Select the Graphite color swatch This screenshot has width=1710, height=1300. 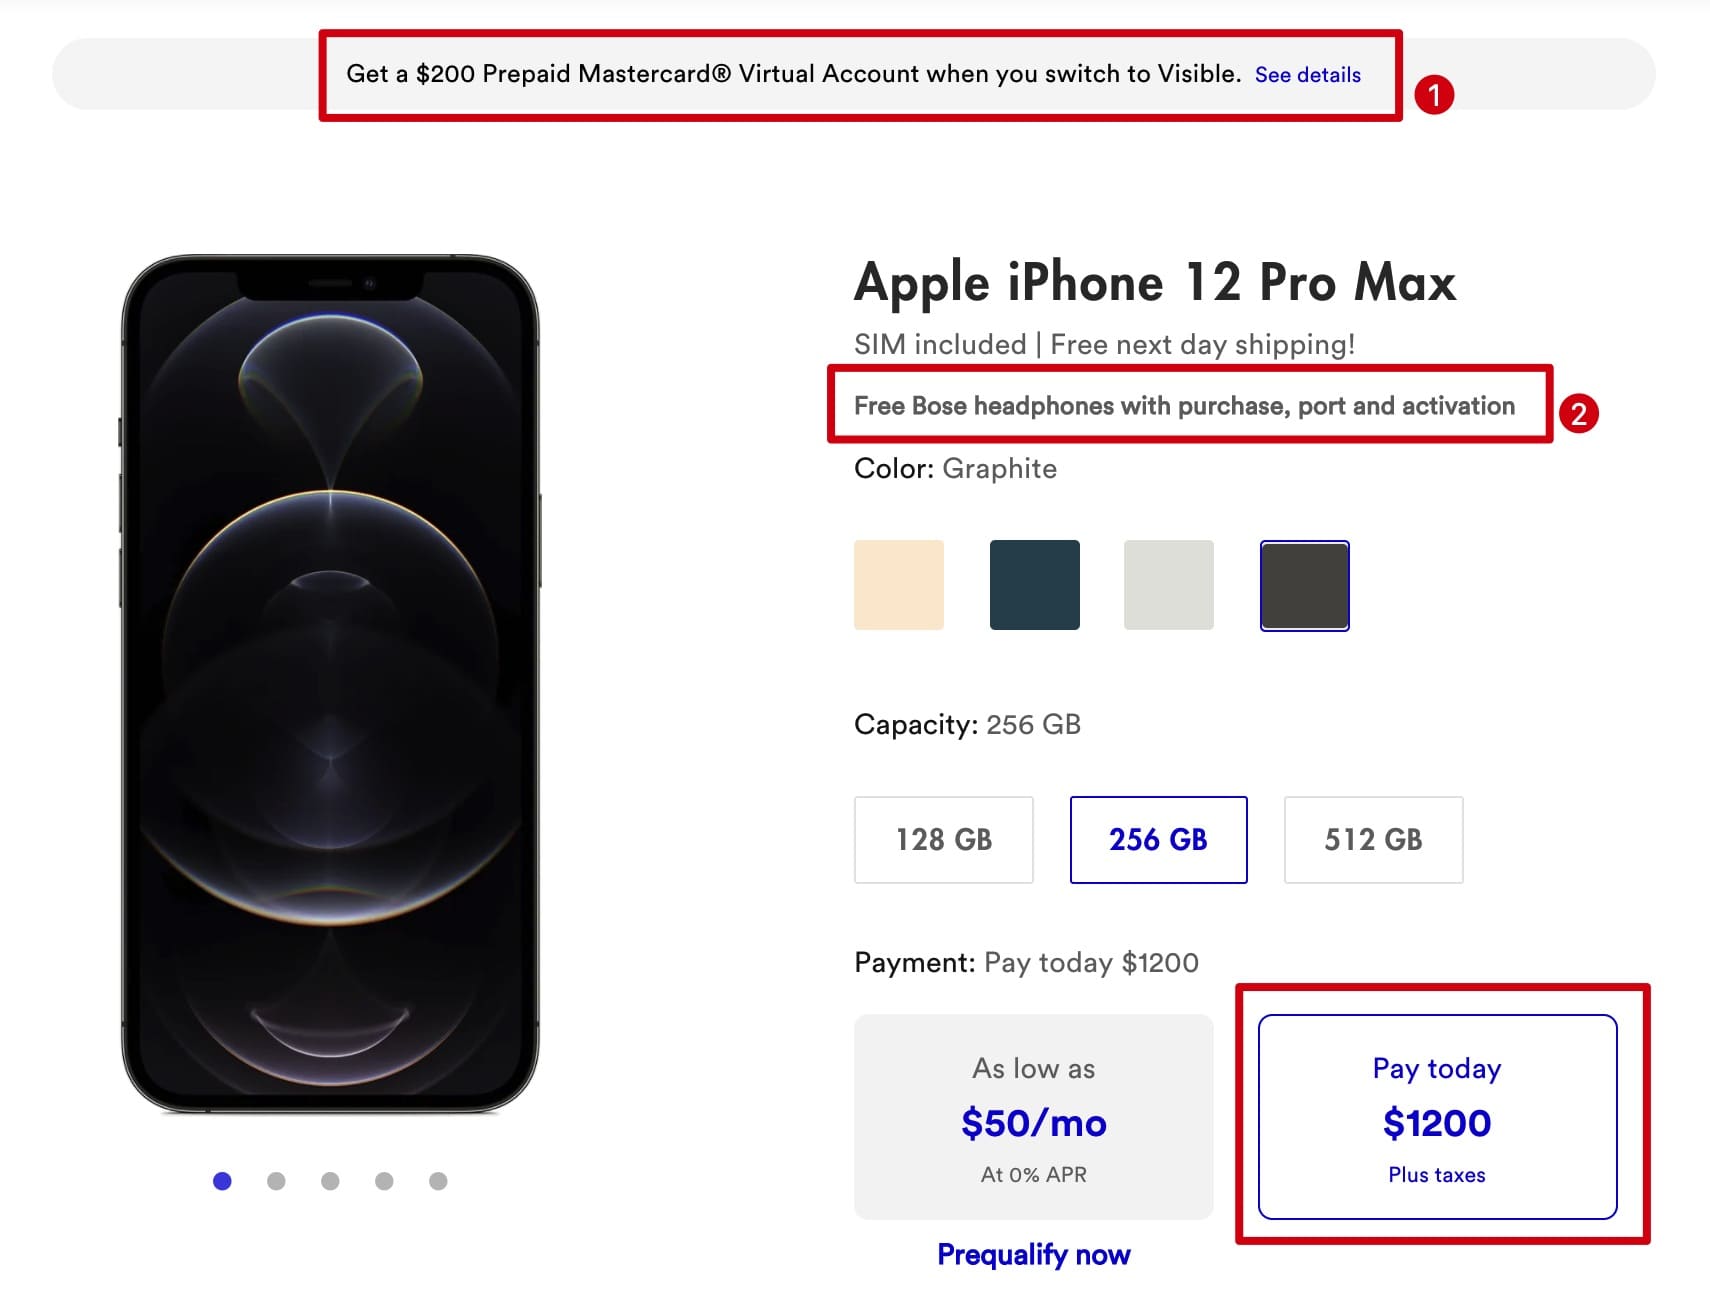[x=1304, y=584]
